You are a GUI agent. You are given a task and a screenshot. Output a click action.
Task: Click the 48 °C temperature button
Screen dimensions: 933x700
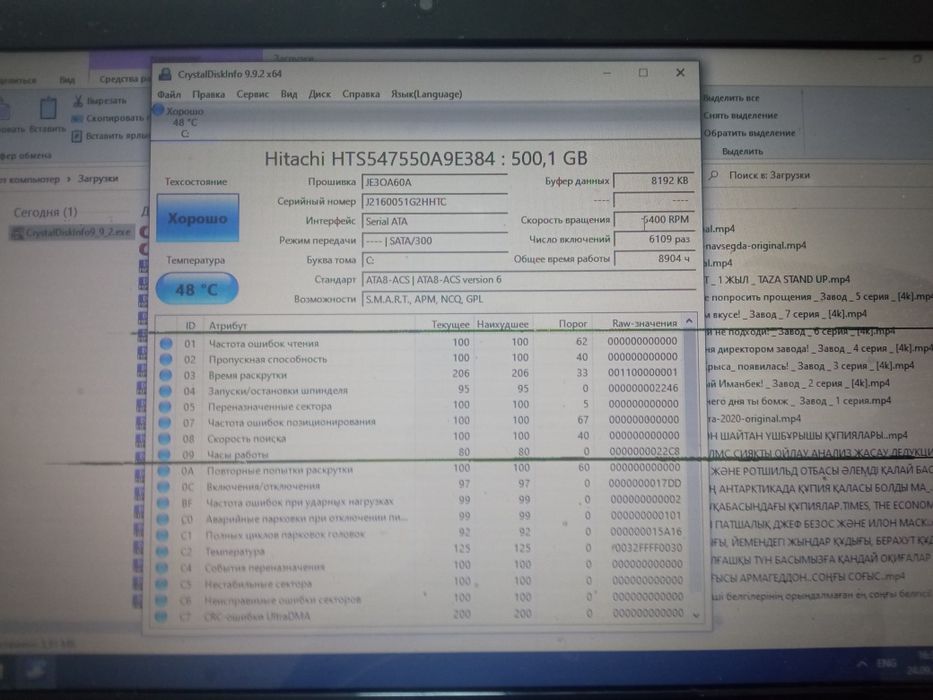point(197,289)
